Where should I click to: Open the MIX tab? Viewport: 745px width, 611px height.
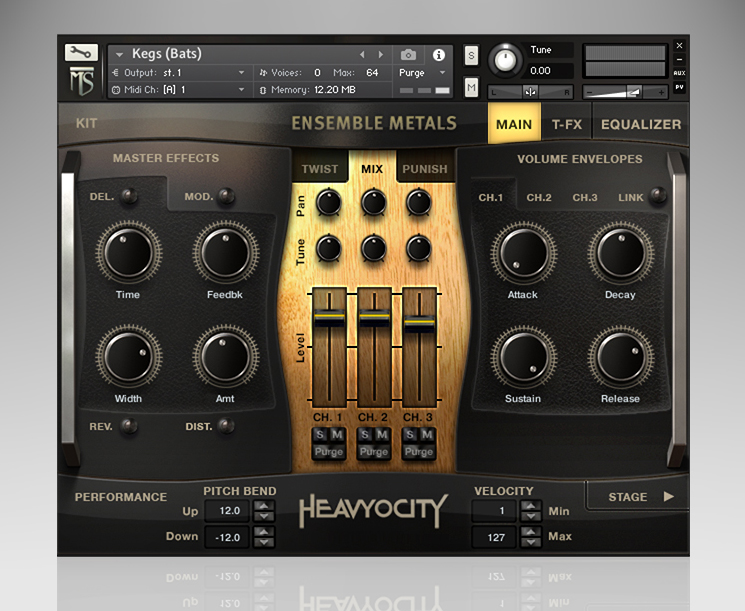click(x=372, y=169)
